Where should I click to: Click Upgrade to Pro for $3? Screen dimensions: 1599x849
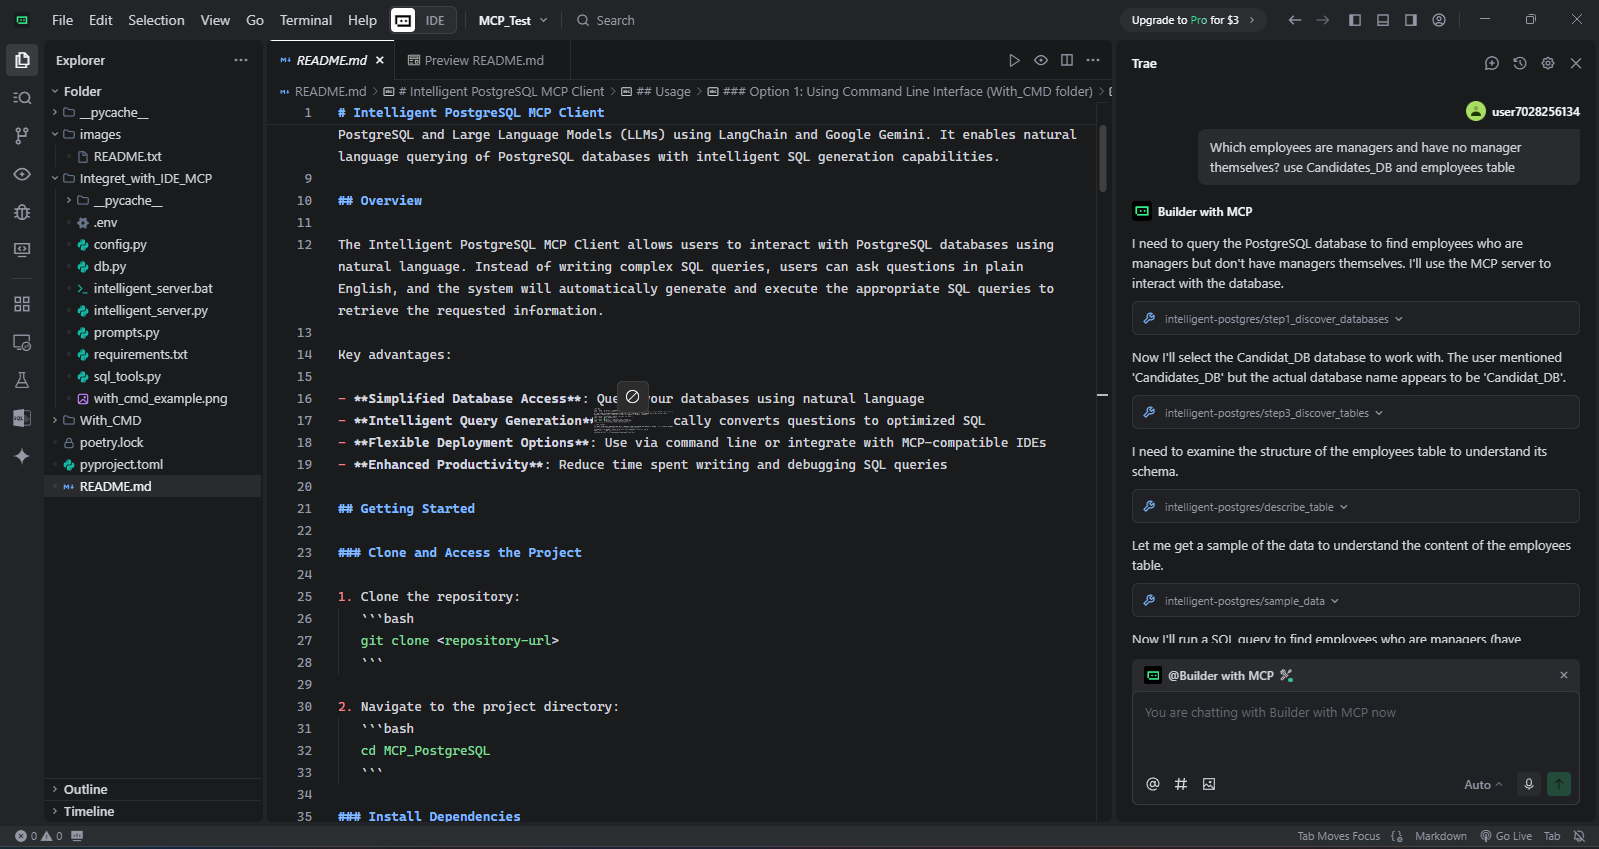1192,20
